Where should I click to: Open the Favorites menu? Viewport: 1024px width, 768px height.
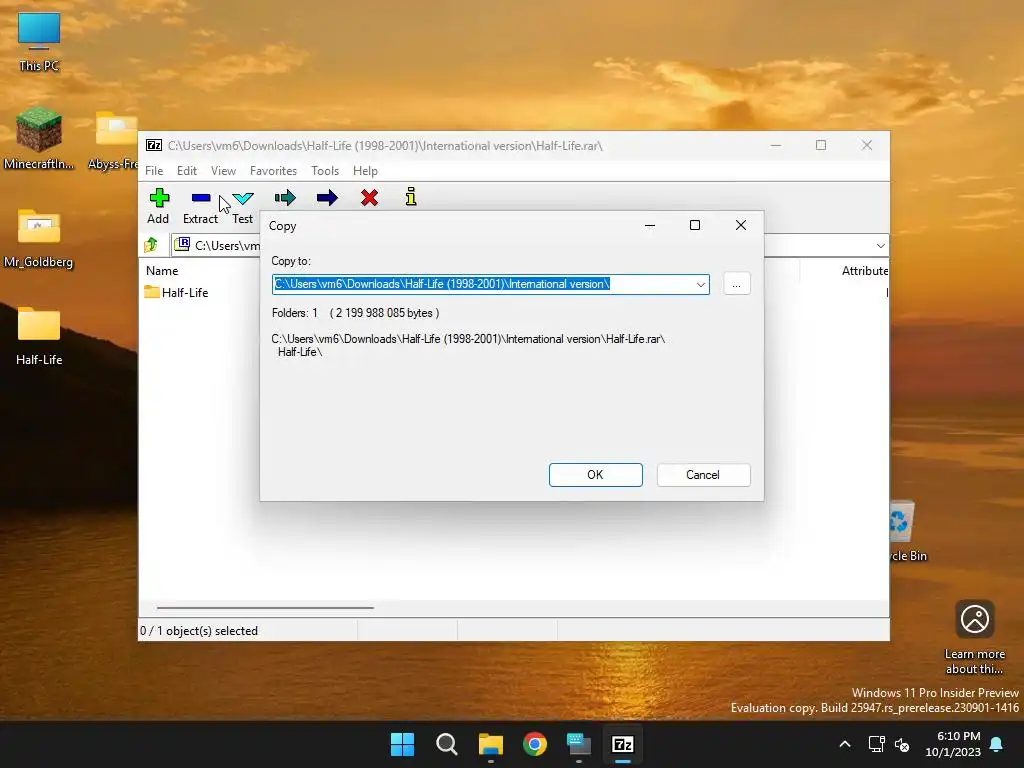tap(273, 170)
